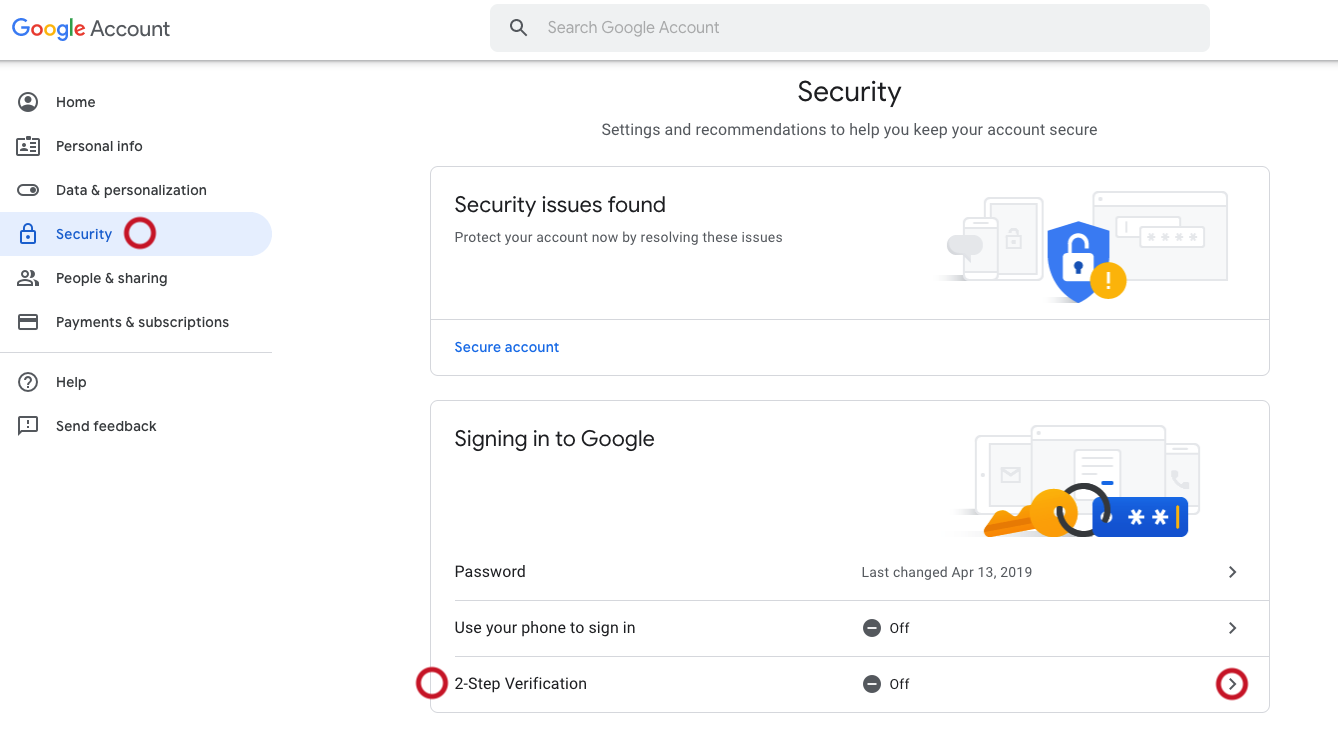Open Help via the question mark icon
The height and width of the screenshot is (730, 1338).
29,381
